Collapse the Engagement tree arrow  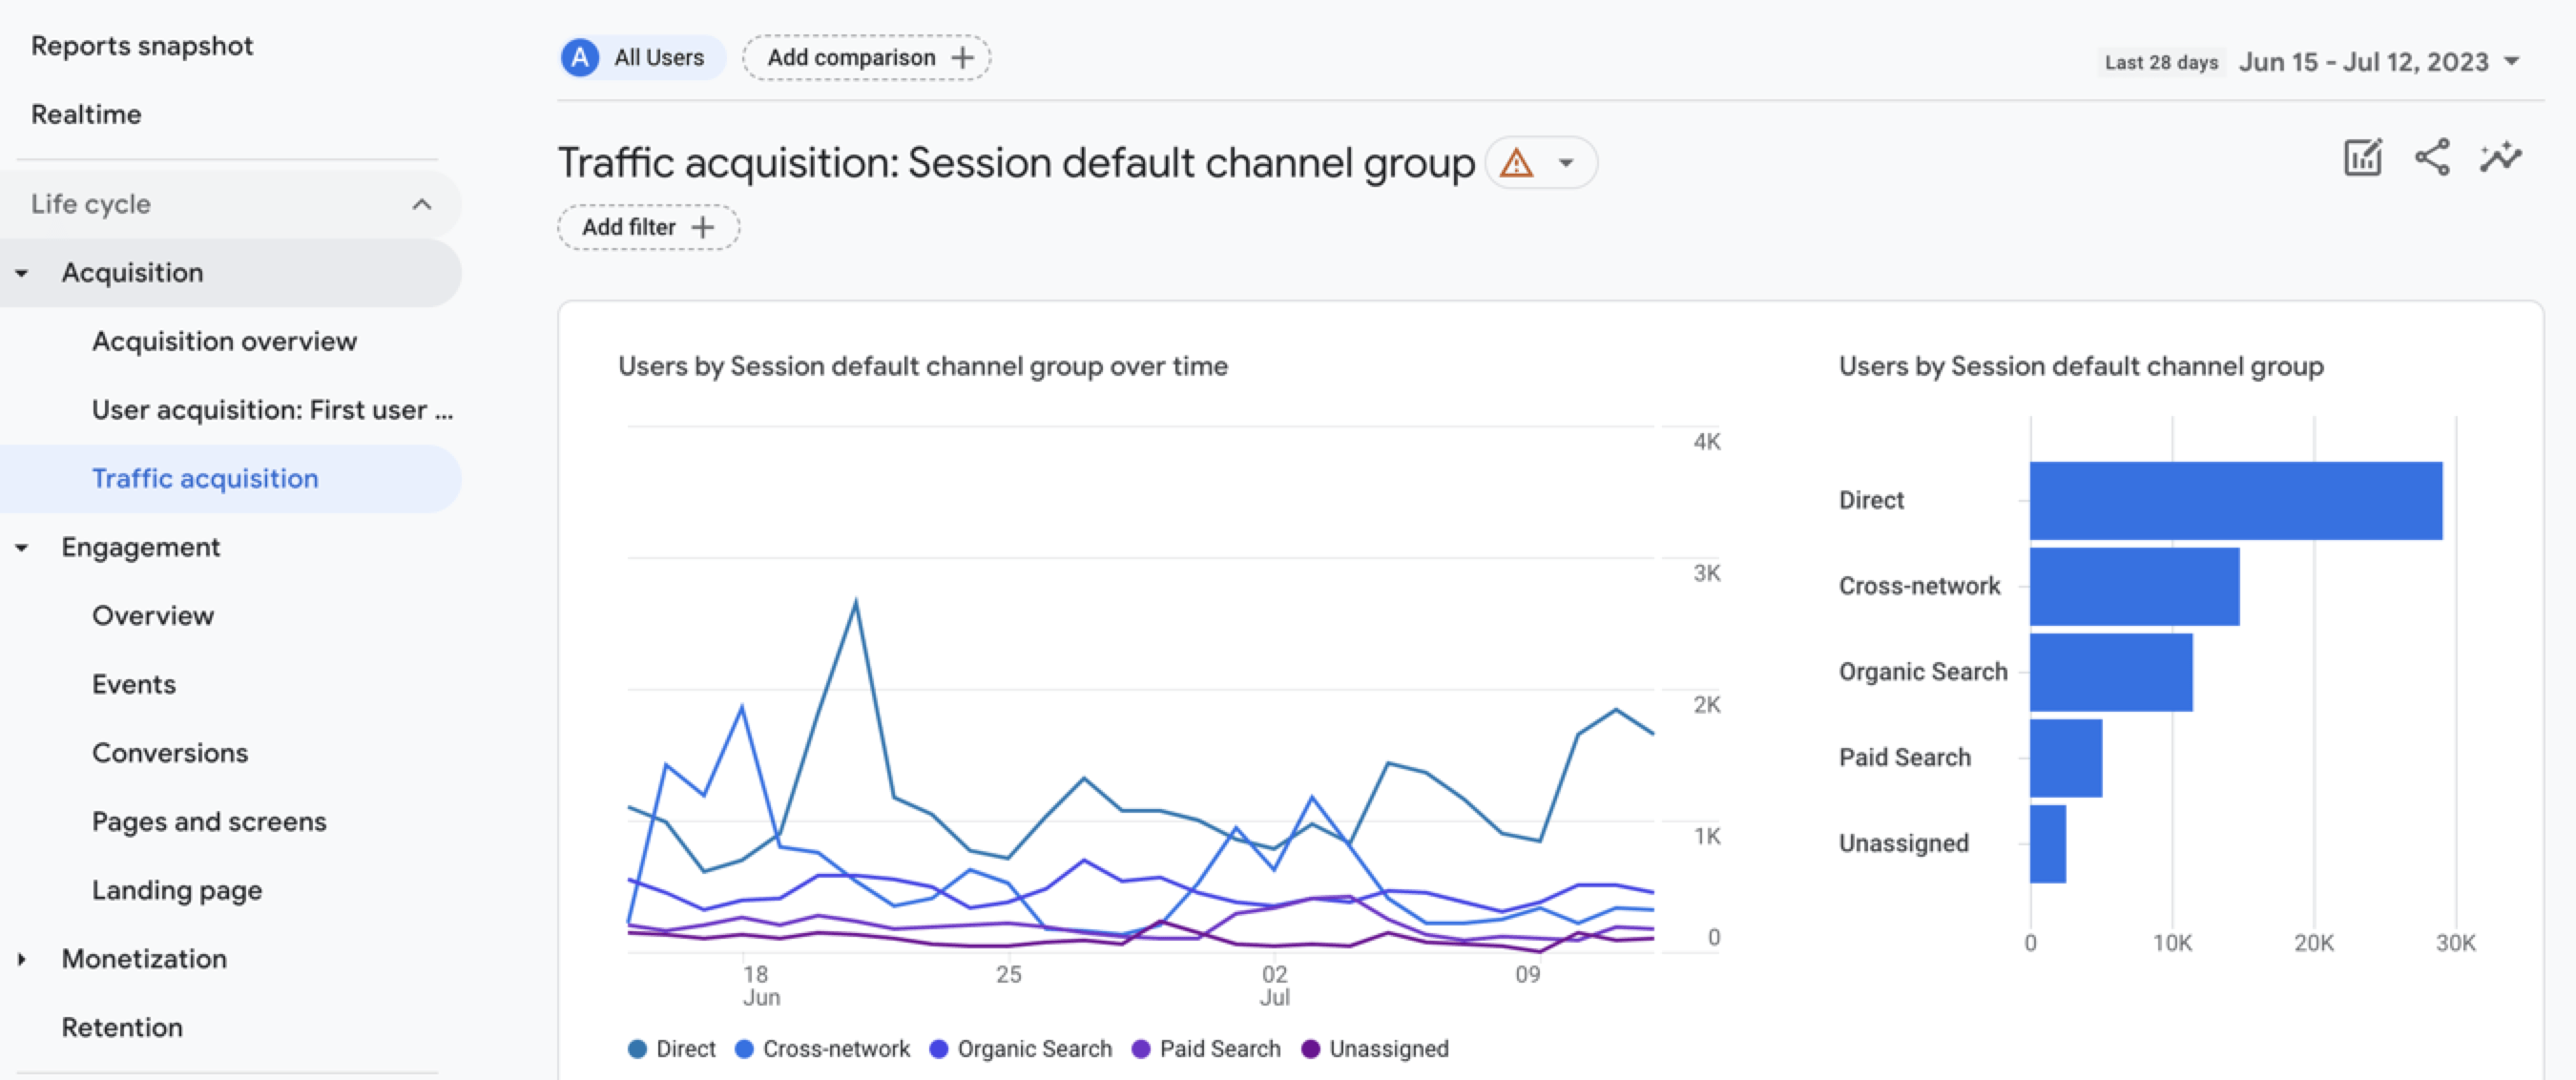[21, 548]
